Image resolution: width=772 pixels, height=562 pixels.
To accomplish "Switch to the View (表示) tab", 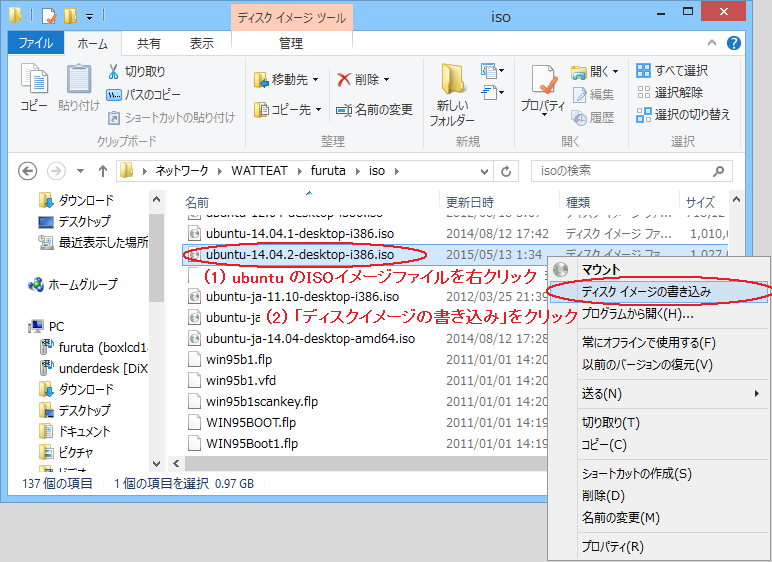I will pos(202,44).
